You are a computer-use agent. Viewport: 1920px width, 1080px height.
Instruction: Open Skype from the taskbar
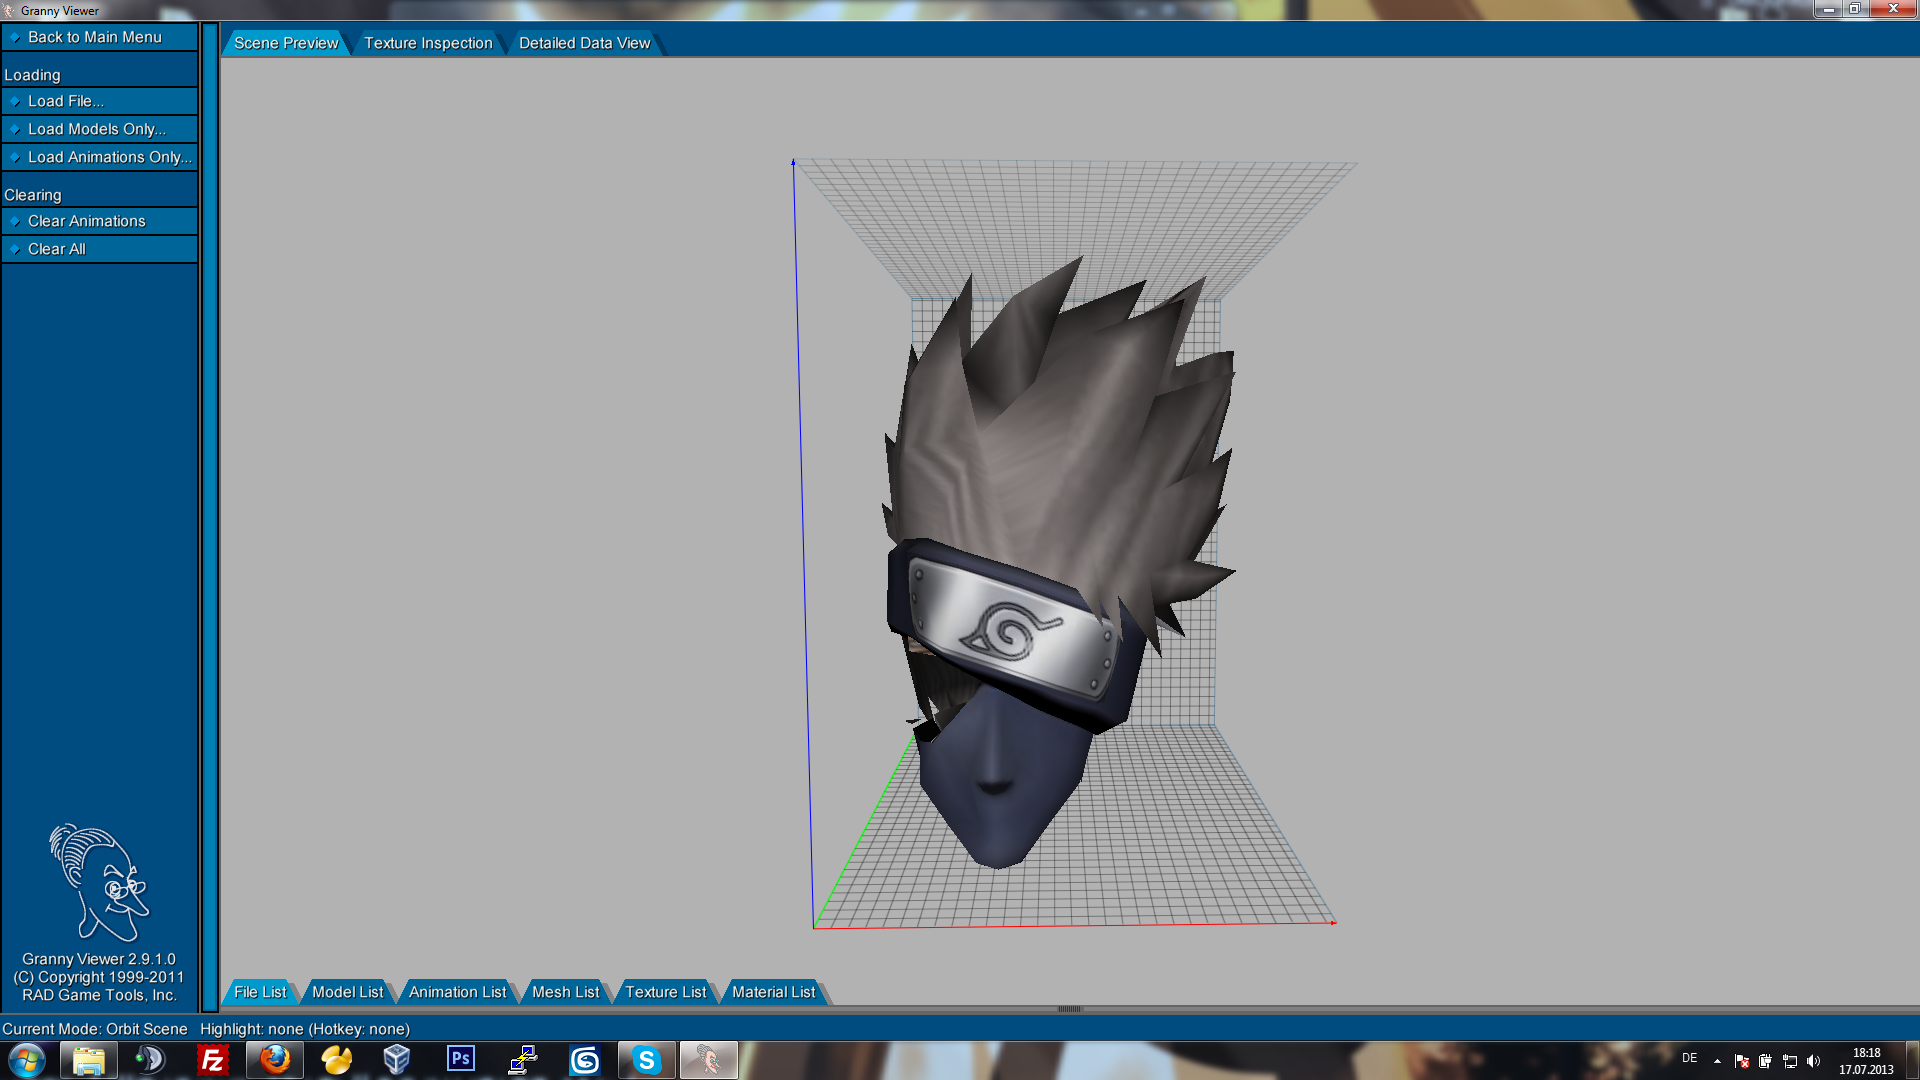tap(647, 1060)
